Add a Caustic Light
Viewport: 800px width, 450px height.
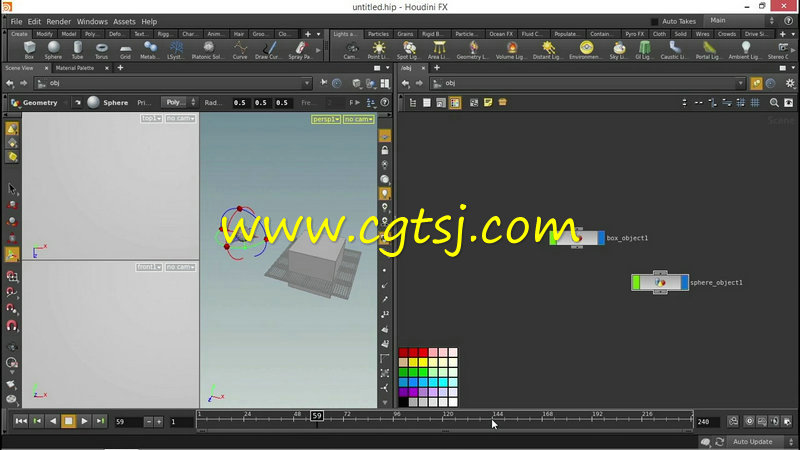point(674,50)
